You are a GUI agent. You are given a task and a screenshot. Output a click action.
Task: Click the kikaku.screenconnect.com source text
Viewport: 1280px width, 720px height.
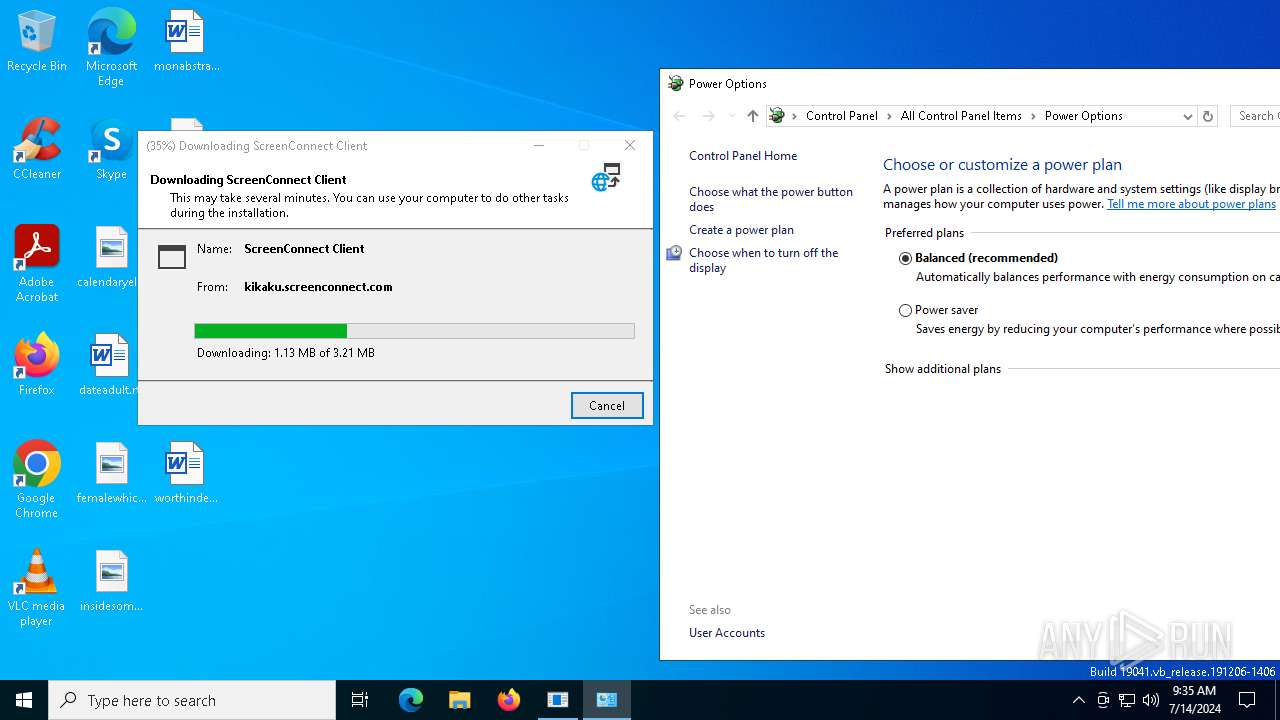(318, 287)
